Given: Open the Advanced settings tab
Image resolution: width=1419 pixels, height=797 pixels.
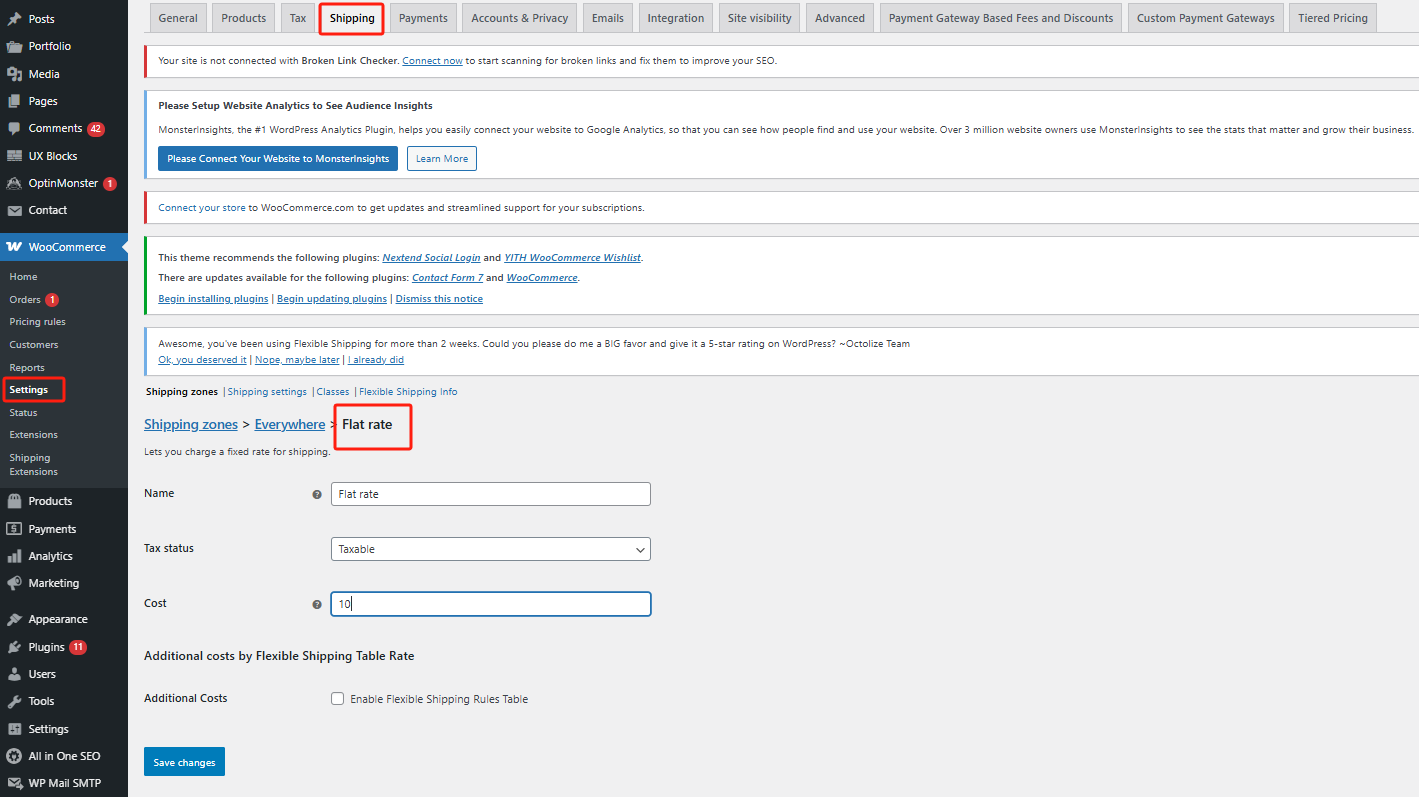Looking at the screenshot, I should tap(840, 18).
